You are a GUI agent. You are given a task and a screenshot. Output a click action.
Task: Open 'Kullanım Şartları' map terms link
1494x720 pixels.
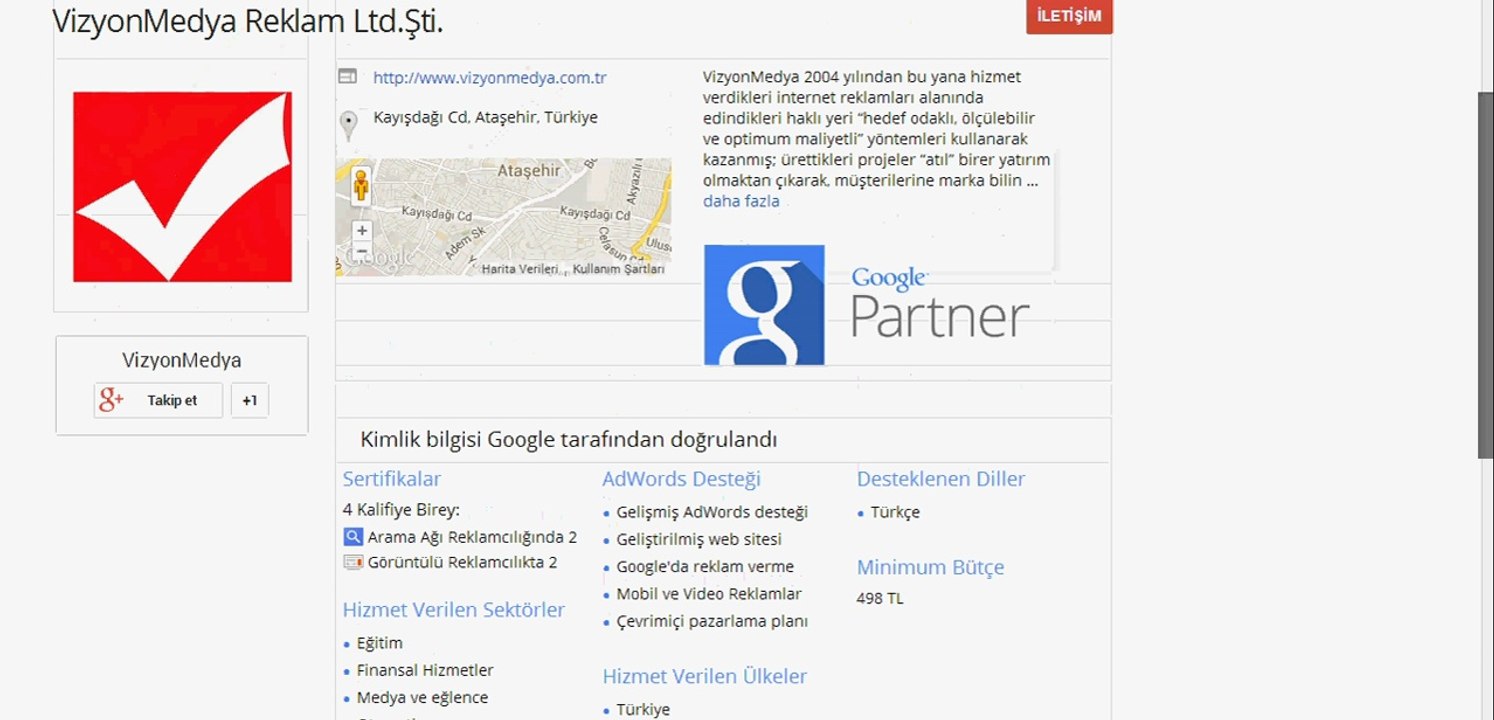point(618,269)
